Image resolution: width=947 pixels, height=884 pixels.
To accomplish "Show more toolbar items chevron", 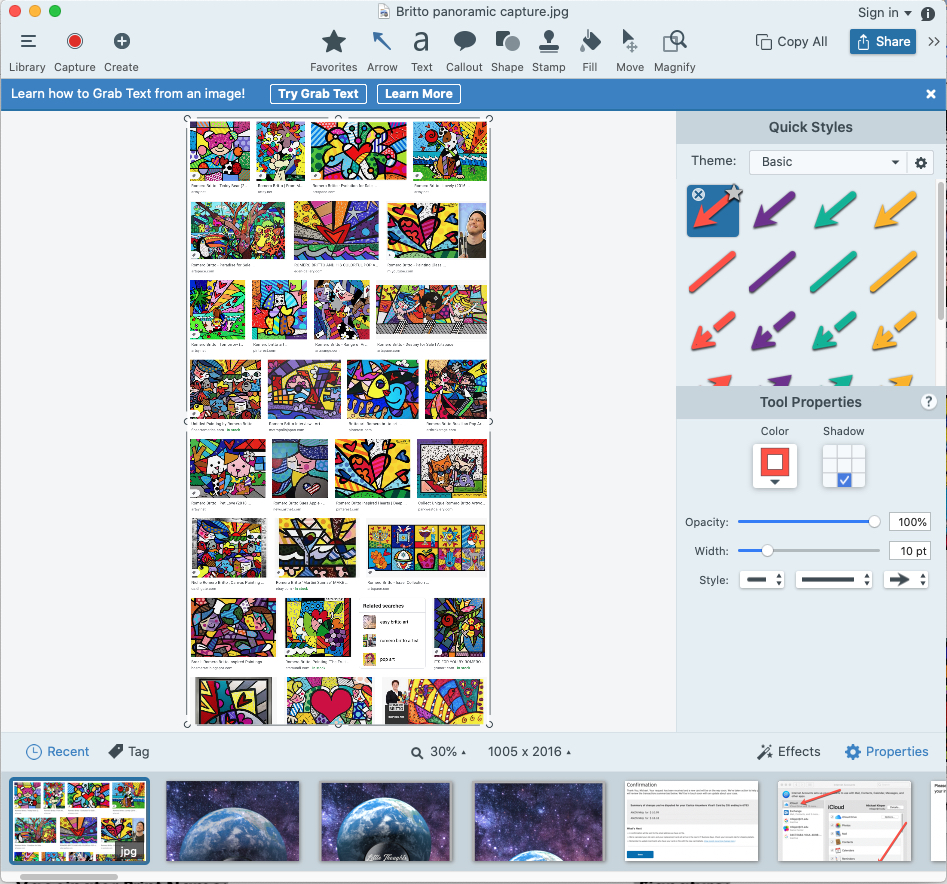I will click(x=934, y=42).
